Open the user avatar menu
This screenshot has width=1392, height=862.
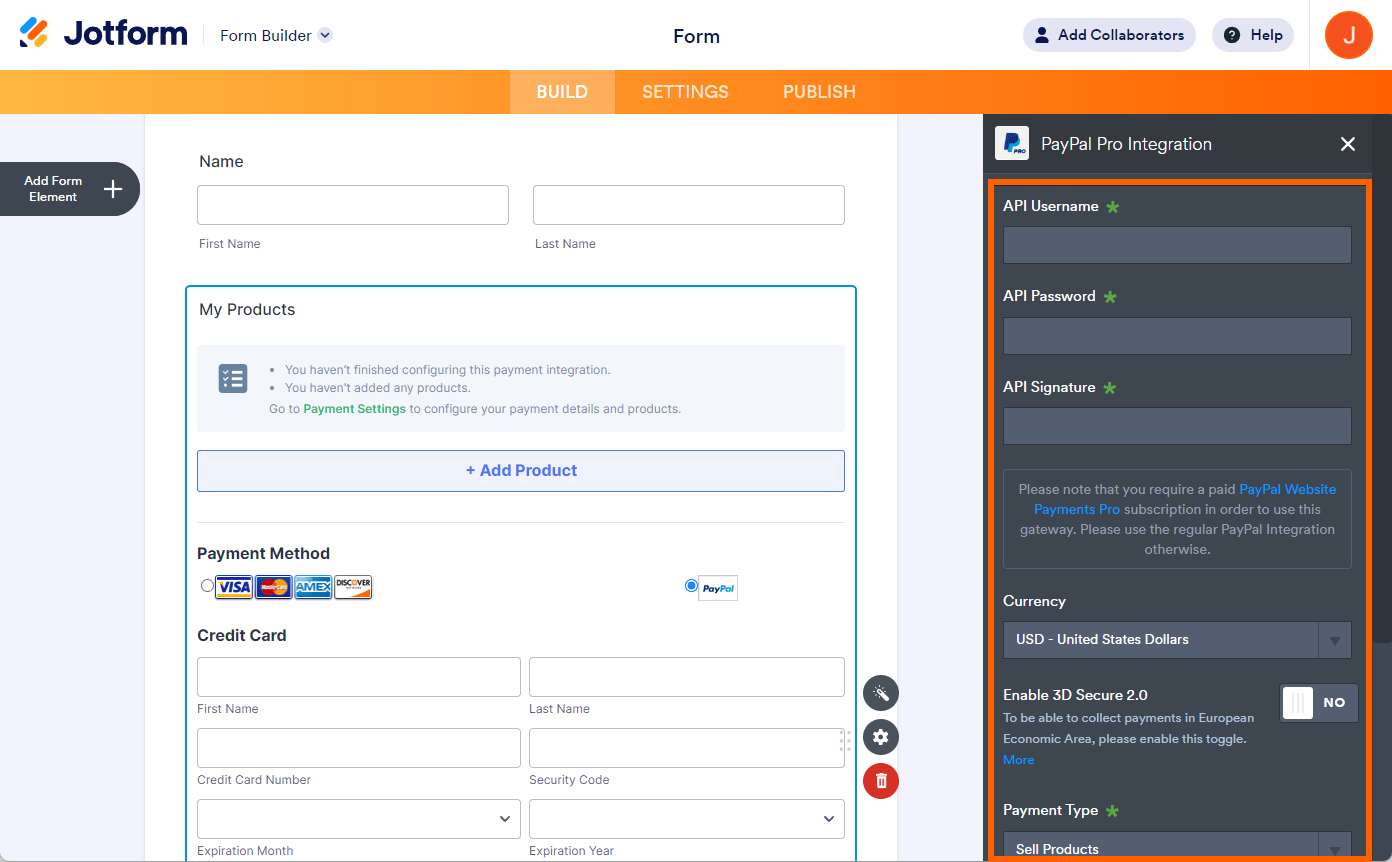coord(1348,35)
